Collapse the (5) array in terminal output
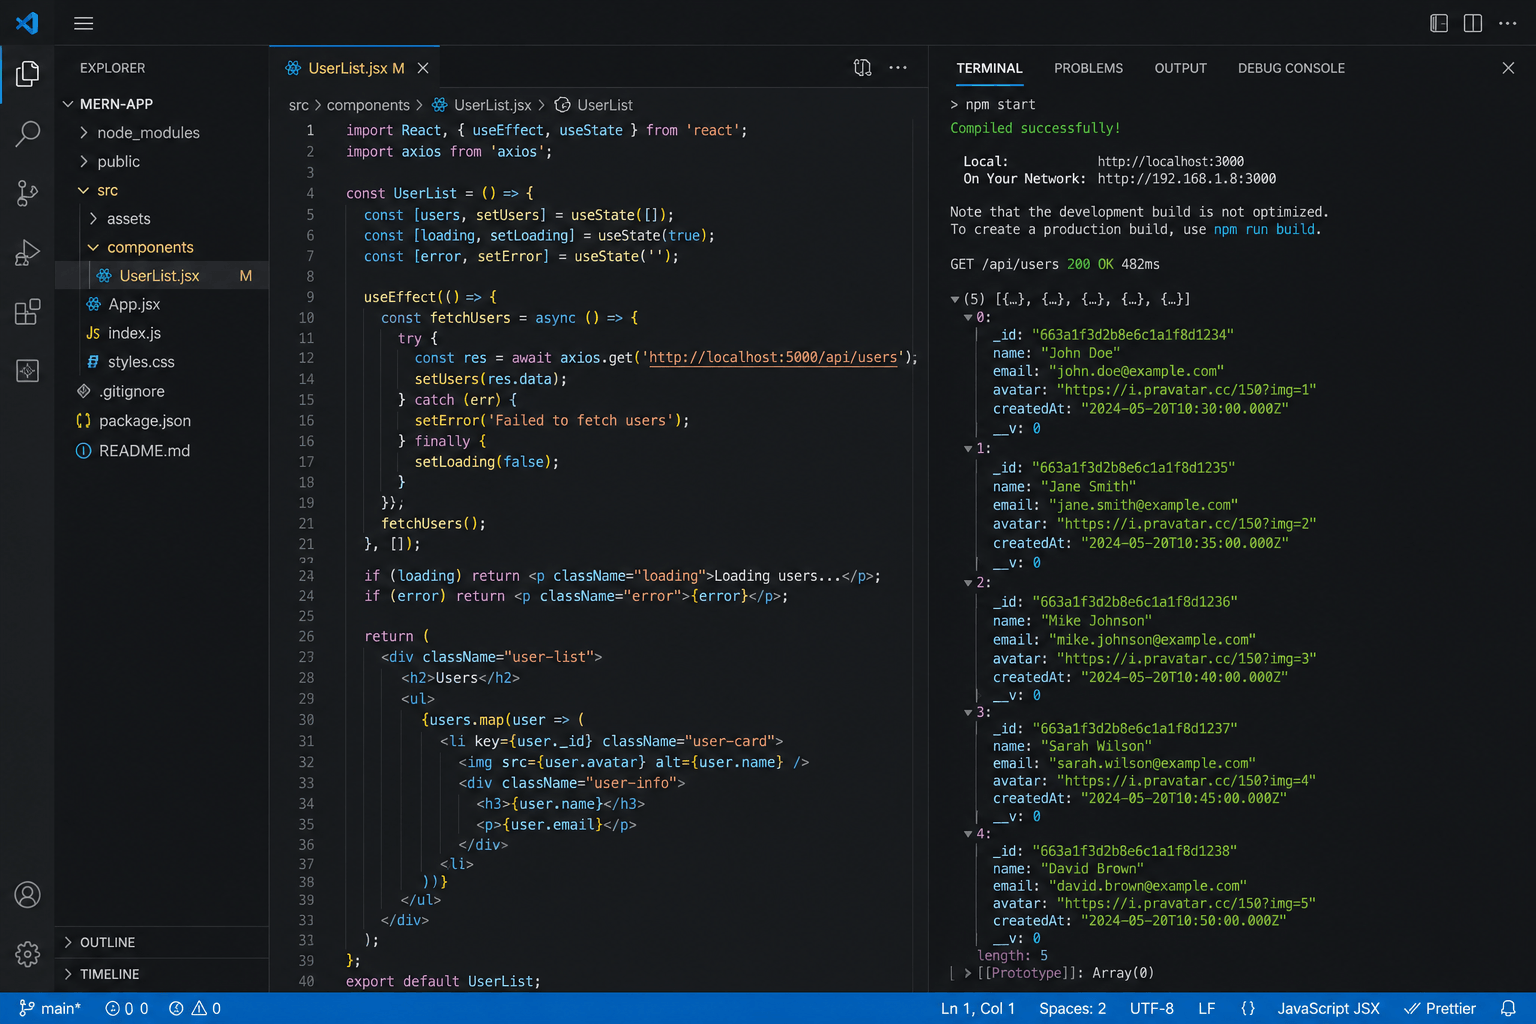 click(x=955, y=299)
